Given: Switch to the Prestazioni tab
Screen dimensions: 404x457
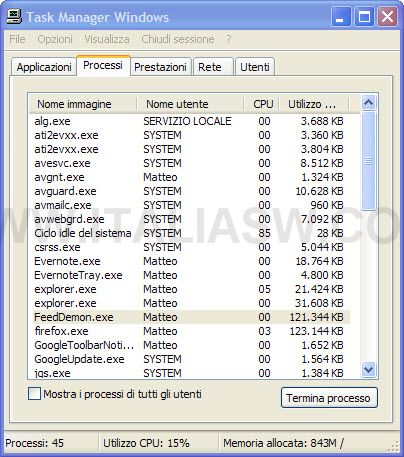Looking at the screenshot, I should [x=160, y=67].
